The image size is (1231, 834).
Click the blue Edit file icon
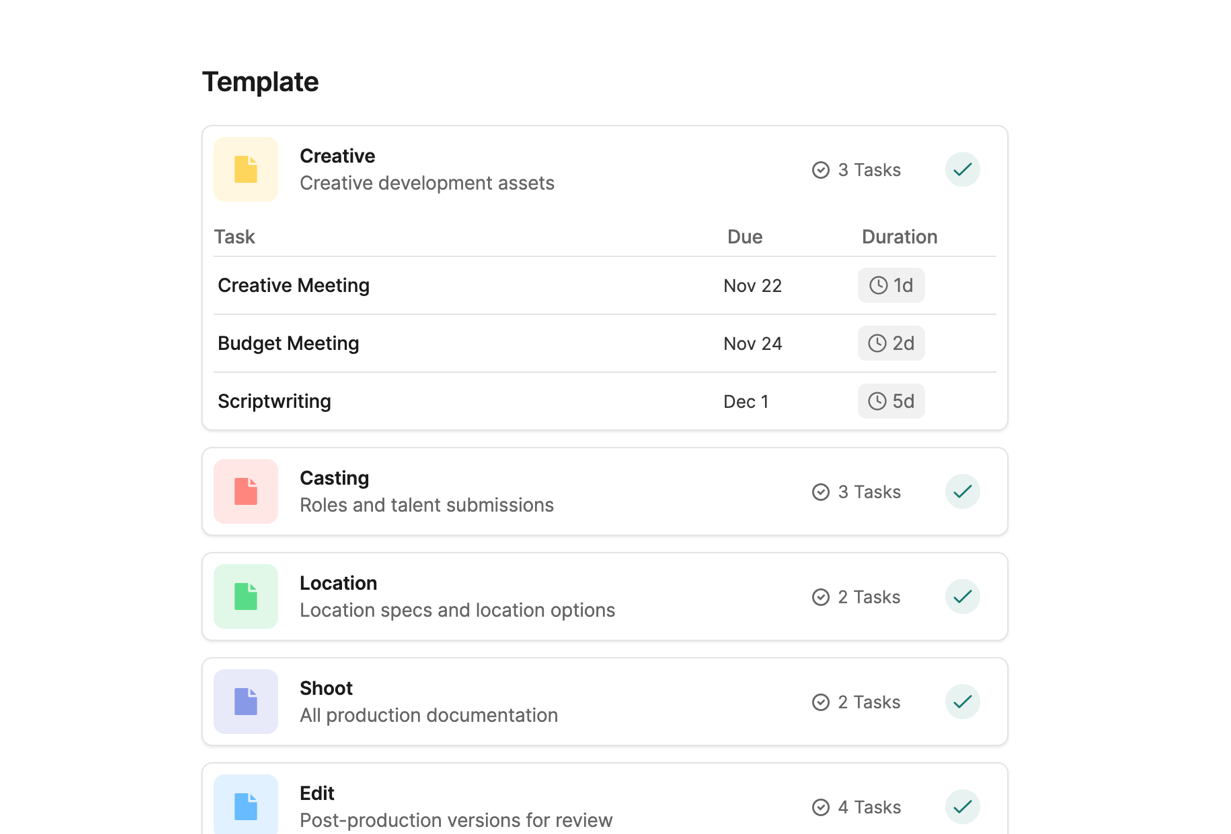246,806
